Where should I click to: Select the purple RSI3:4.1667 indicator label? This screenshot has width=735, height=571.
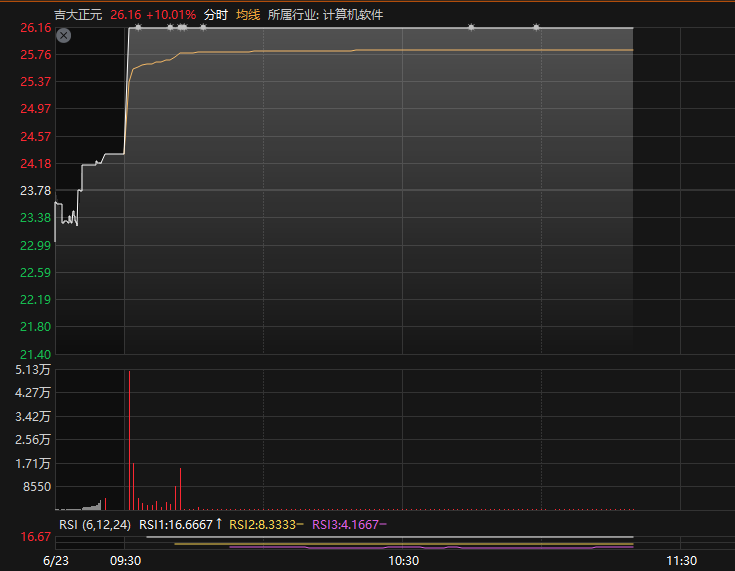(x=345, y=525)
